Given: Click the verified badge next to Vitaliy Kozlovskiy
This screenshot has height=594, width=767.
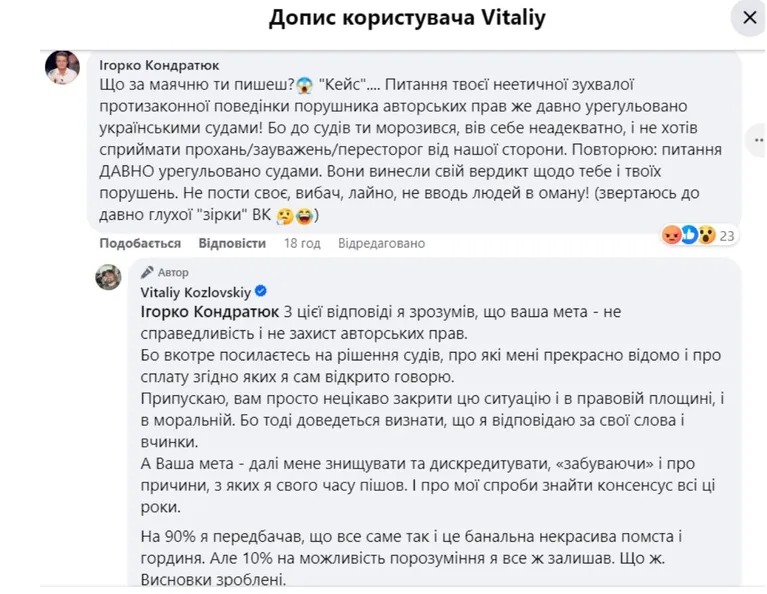Looking at the screenshot, I should 261,291.
